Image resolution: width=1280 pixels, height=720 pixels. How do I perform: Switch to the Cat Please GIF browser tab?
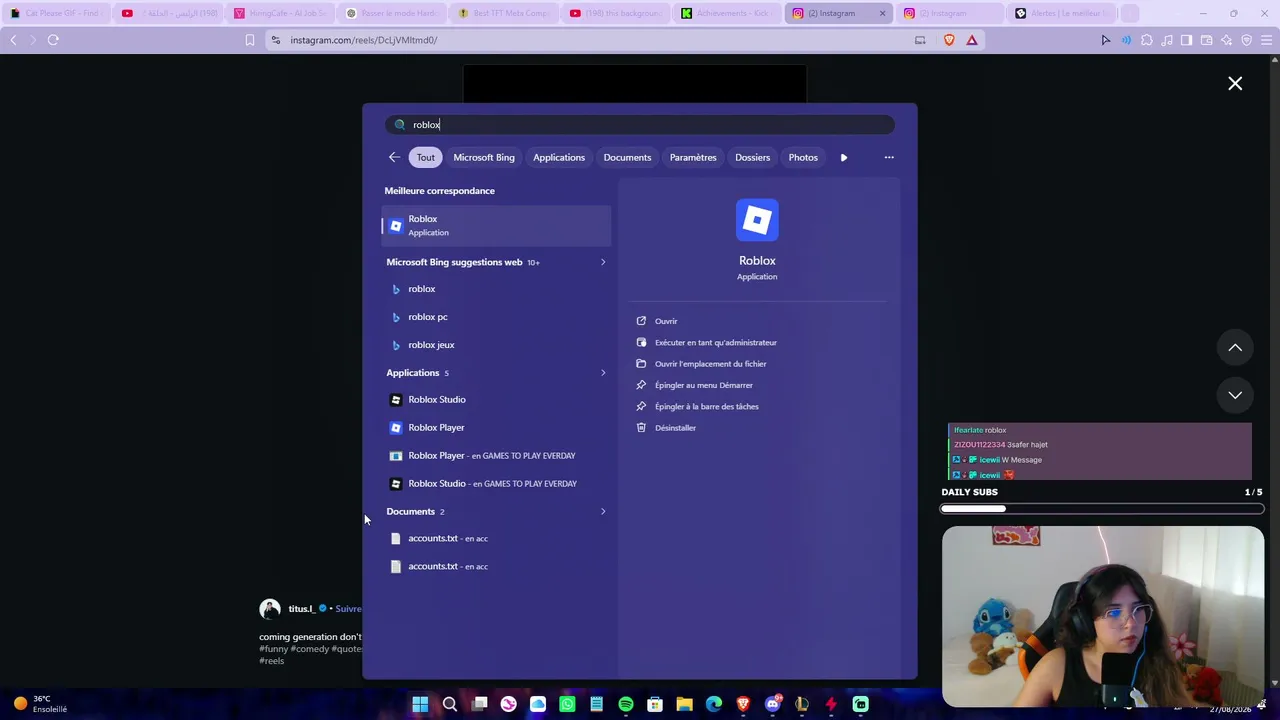click(55, 13)
